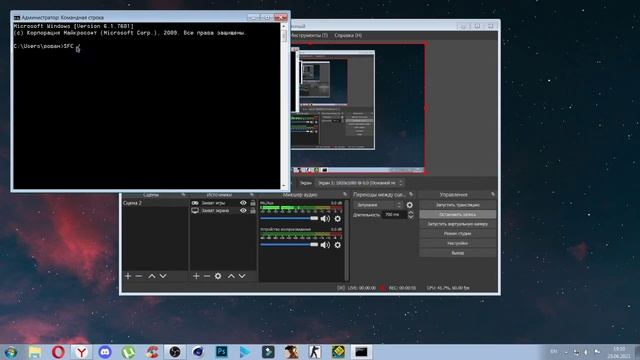The height and width of the screenshot is (360, 640).
Task: Undock the Audio Mixer panel via corner icon
Action: [x=345, y=195]
